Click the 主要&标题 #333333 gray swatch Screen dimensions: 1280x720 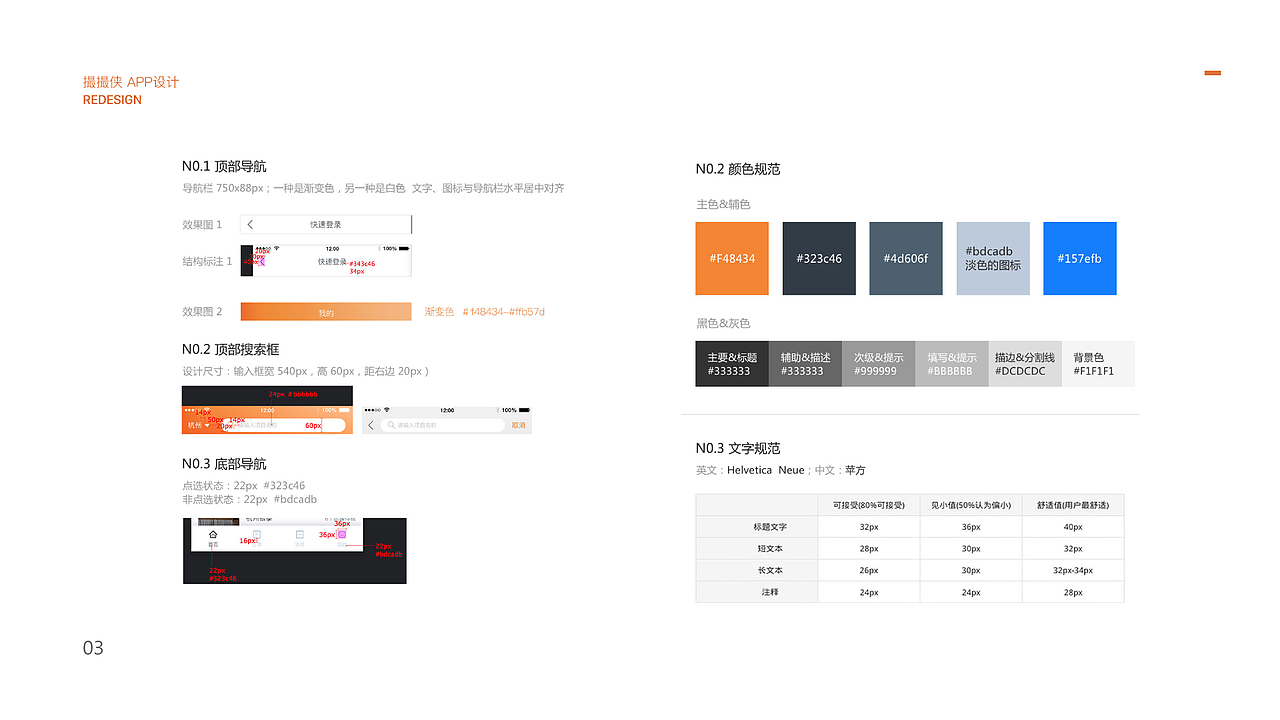(x=731, y=363)
